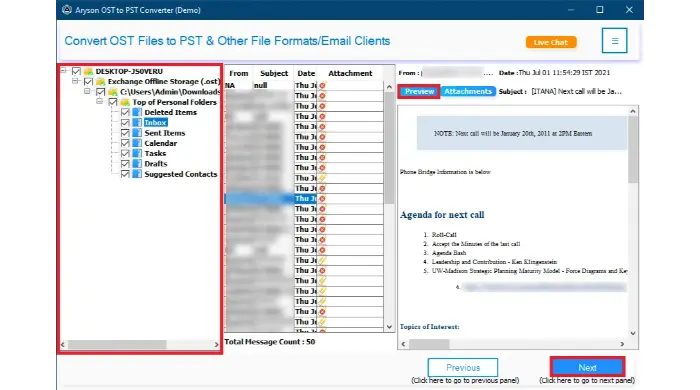This screenshot has width=700, height=390.
Task: Uncheck the Sent Items checkbox
Action: click(125, 133)
